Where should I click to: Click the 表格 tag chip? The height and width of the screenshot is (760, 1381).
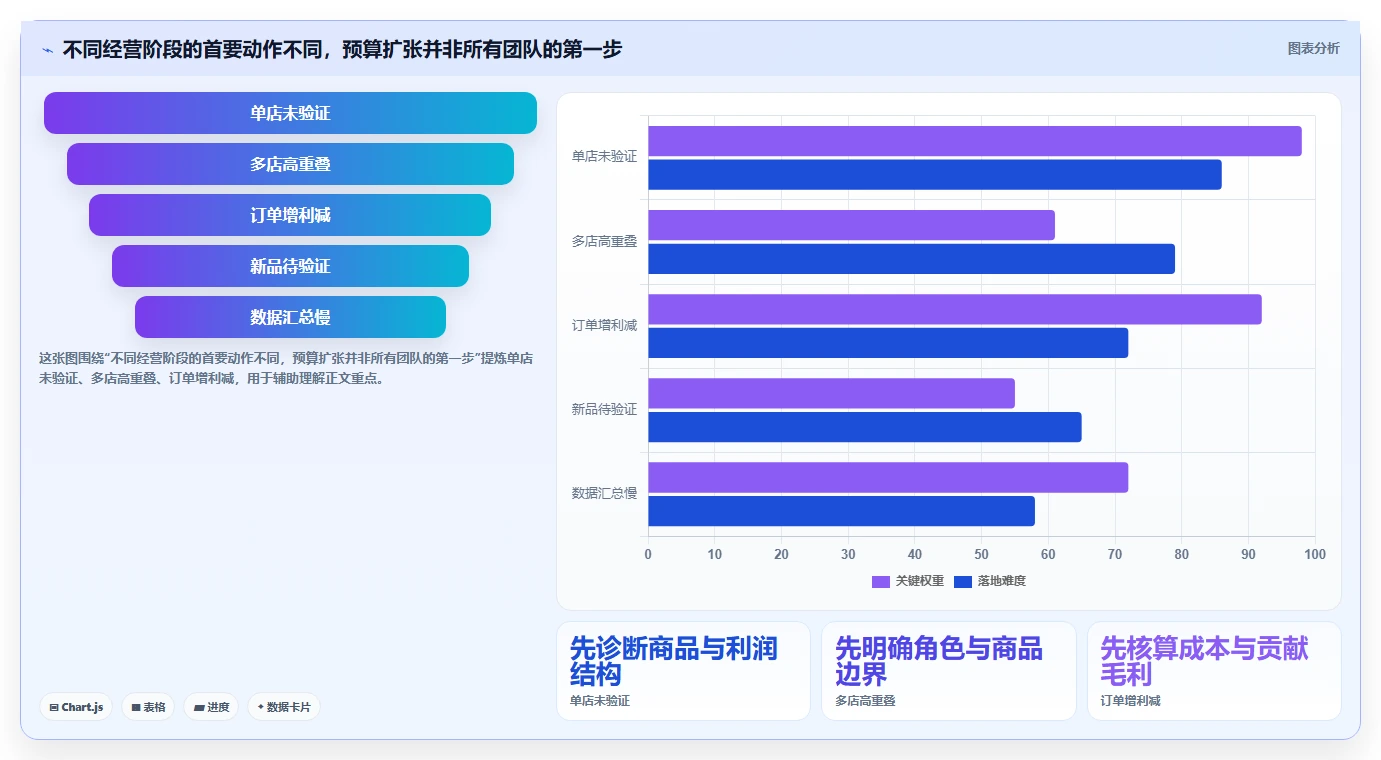[148, 707]
